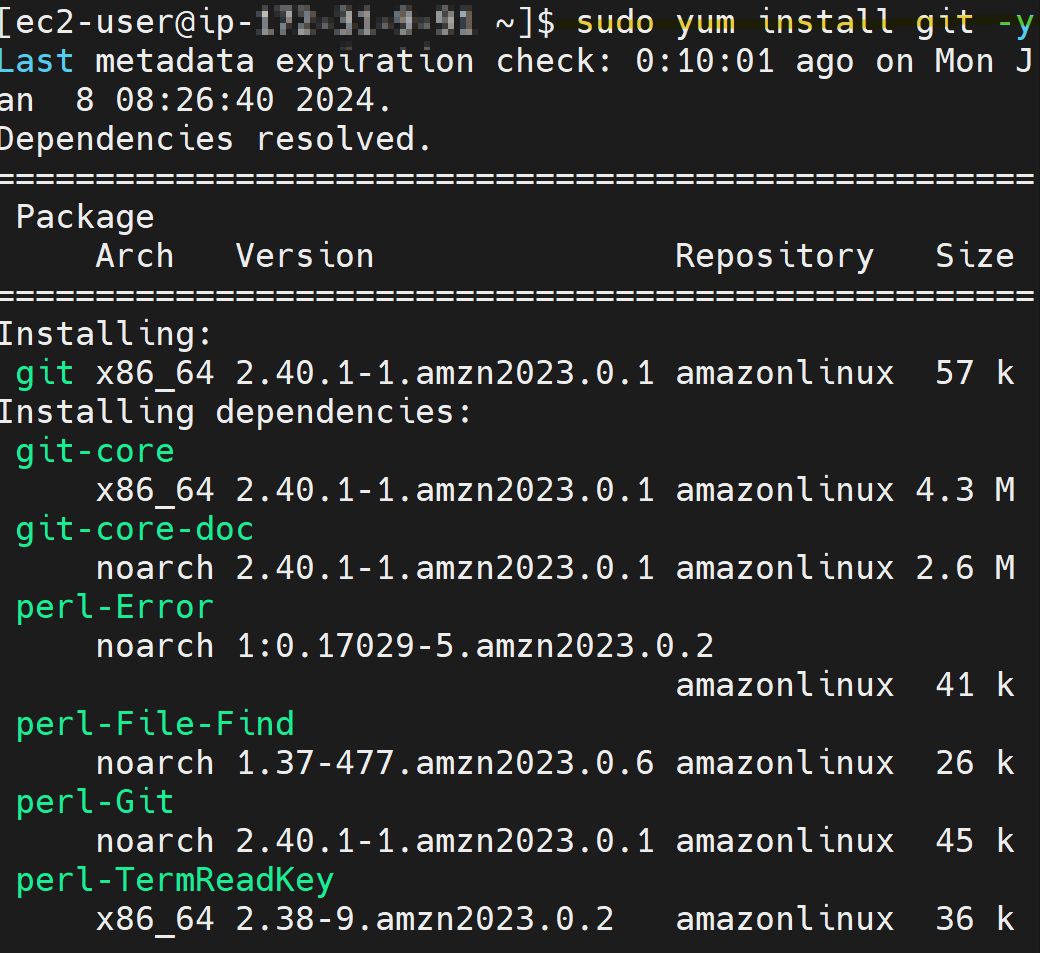Click 'noarch' in the git-core-doc row
The image size is (1040, 953).
[x=155, y=569]
